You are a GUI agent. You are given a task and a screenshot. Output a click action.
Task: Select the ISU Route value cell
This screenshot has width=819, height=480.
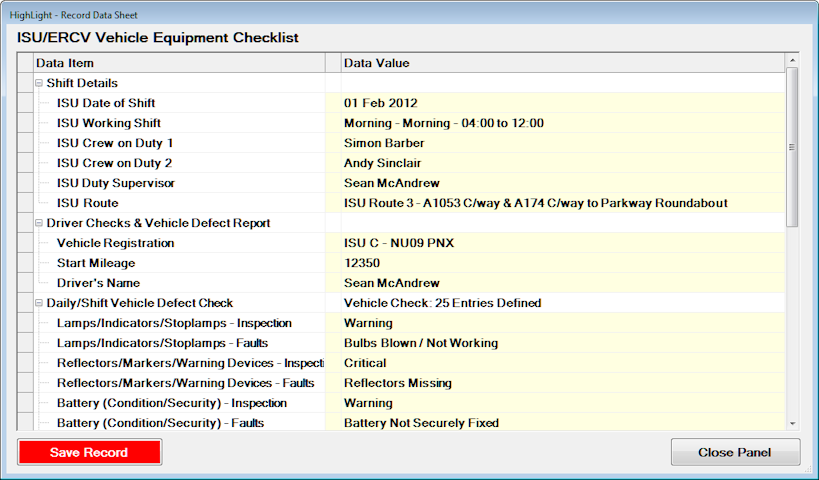pos(560,203)
